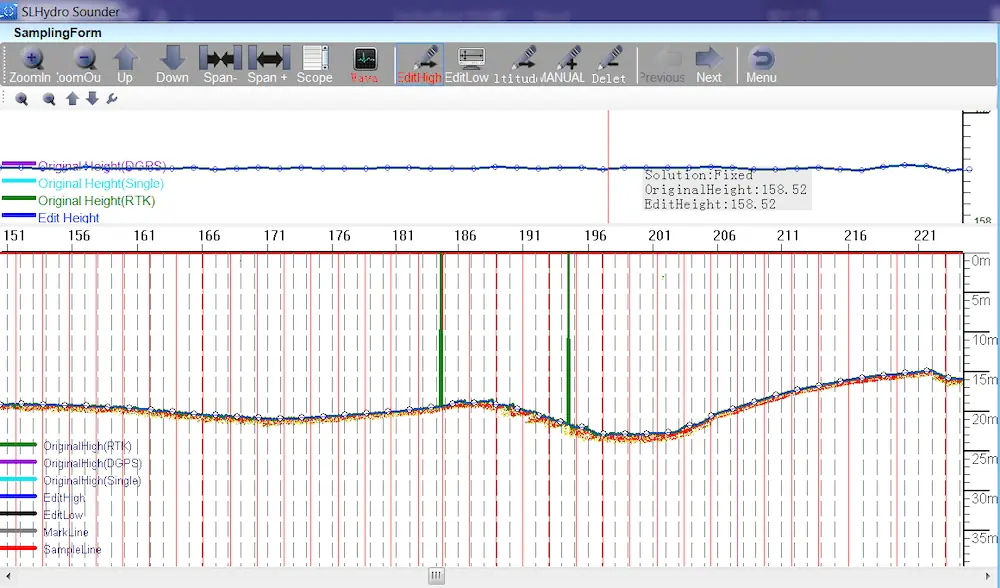
Task: Click the 35m depth axis label
Action: pos(984,538)
